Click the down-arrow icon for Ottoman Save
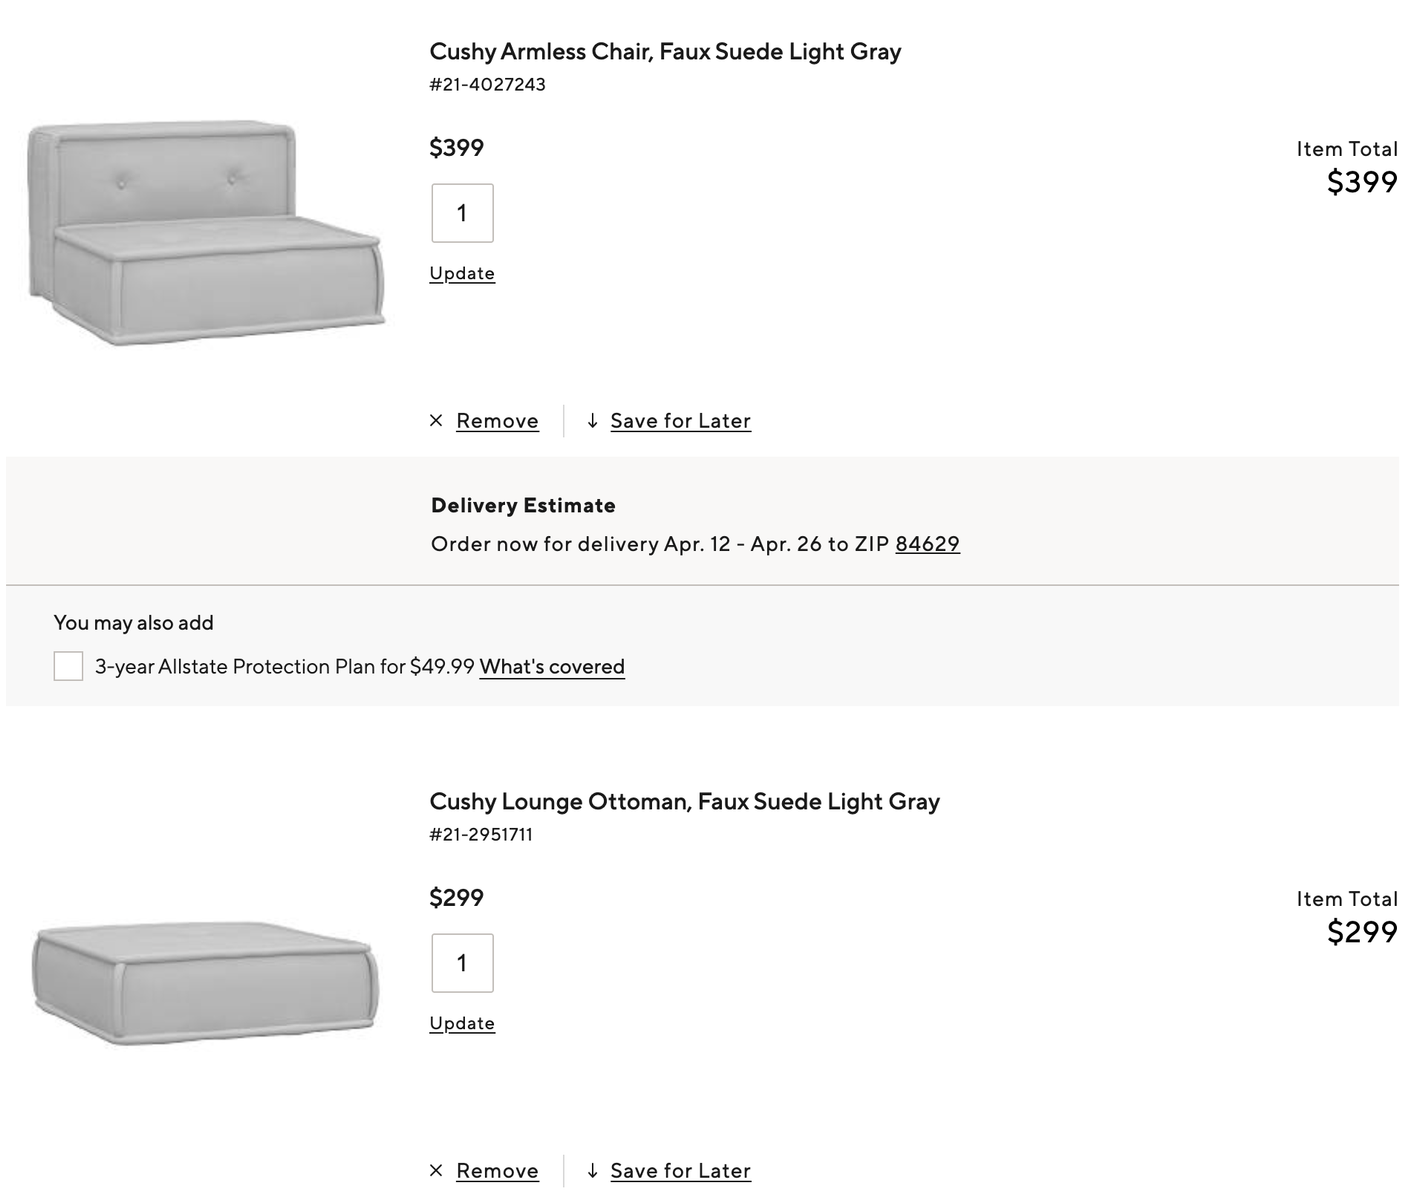Image resolution: width=1423 pixels, height=1200 pixels. click(592, 1171)
